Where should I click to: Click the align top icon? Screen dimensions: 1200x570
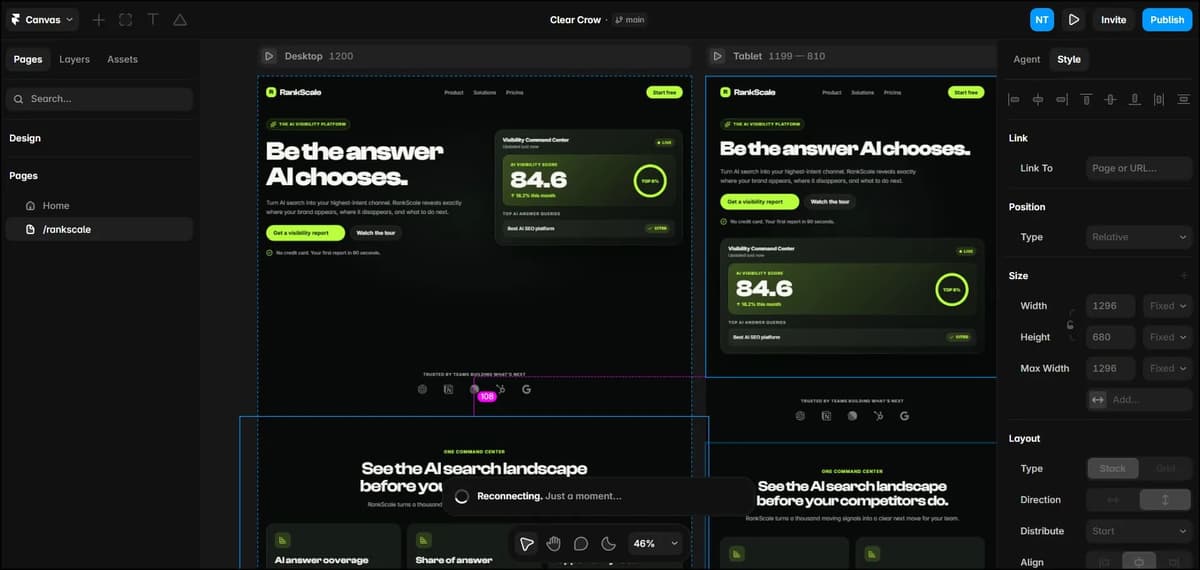click(1086, 99)
